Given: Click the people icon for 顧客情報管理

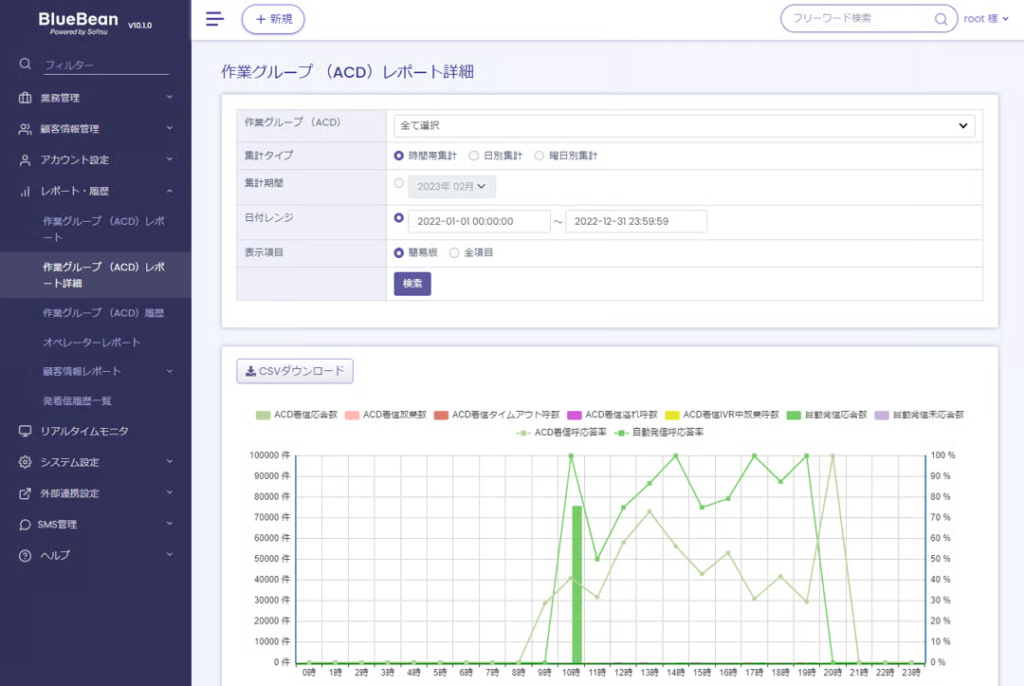Looking at the screenshot, I should [25, 129].
